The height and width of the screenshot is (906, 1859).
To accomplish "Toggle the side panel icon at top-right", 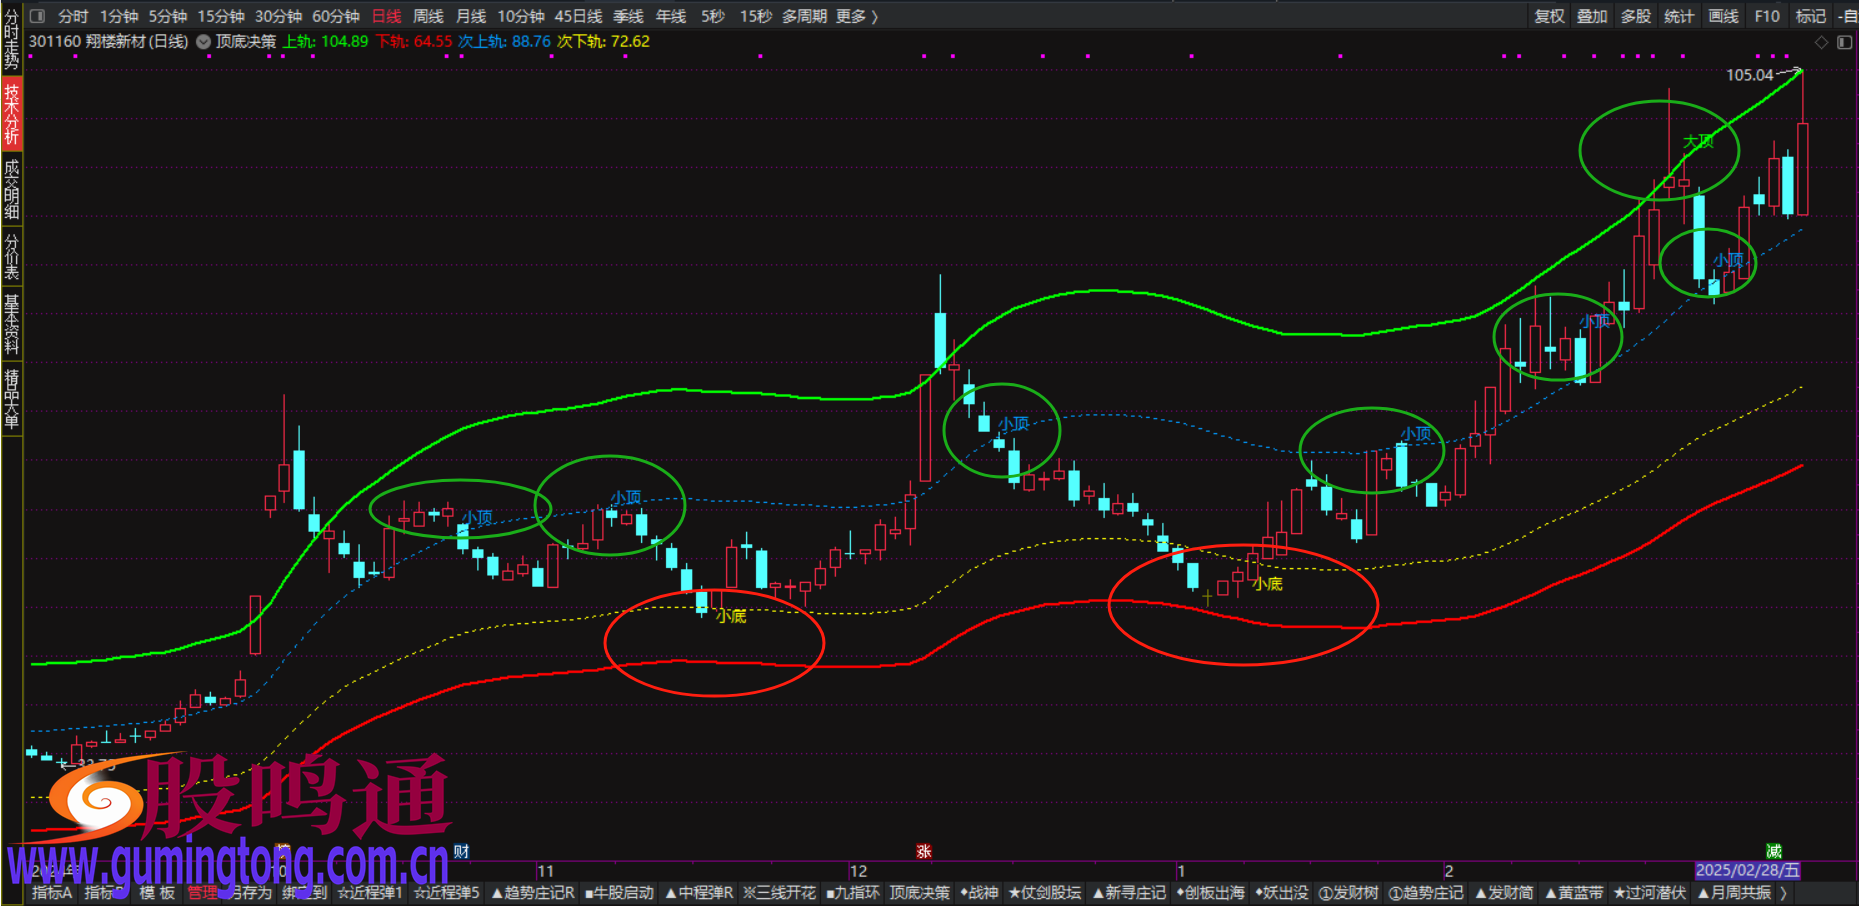I will click(1844, 42).
